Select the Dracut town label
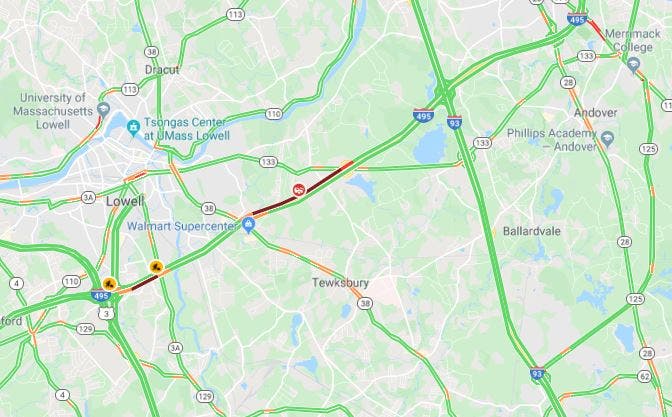Screen dimensions: 672x417 (x=162, y=70)
